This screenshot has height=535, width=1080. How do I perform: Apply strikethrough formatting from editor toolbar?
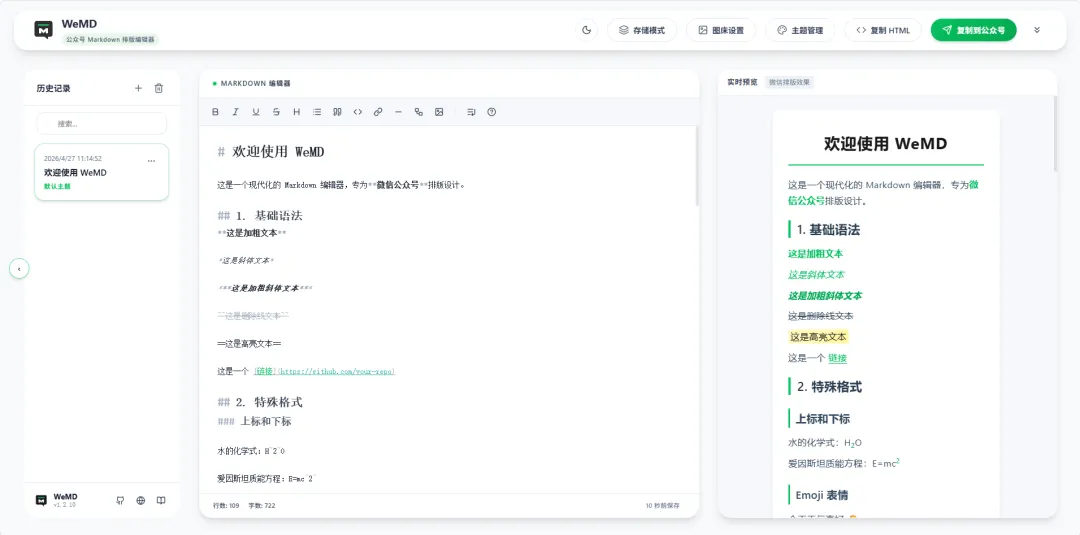point(276,112)
